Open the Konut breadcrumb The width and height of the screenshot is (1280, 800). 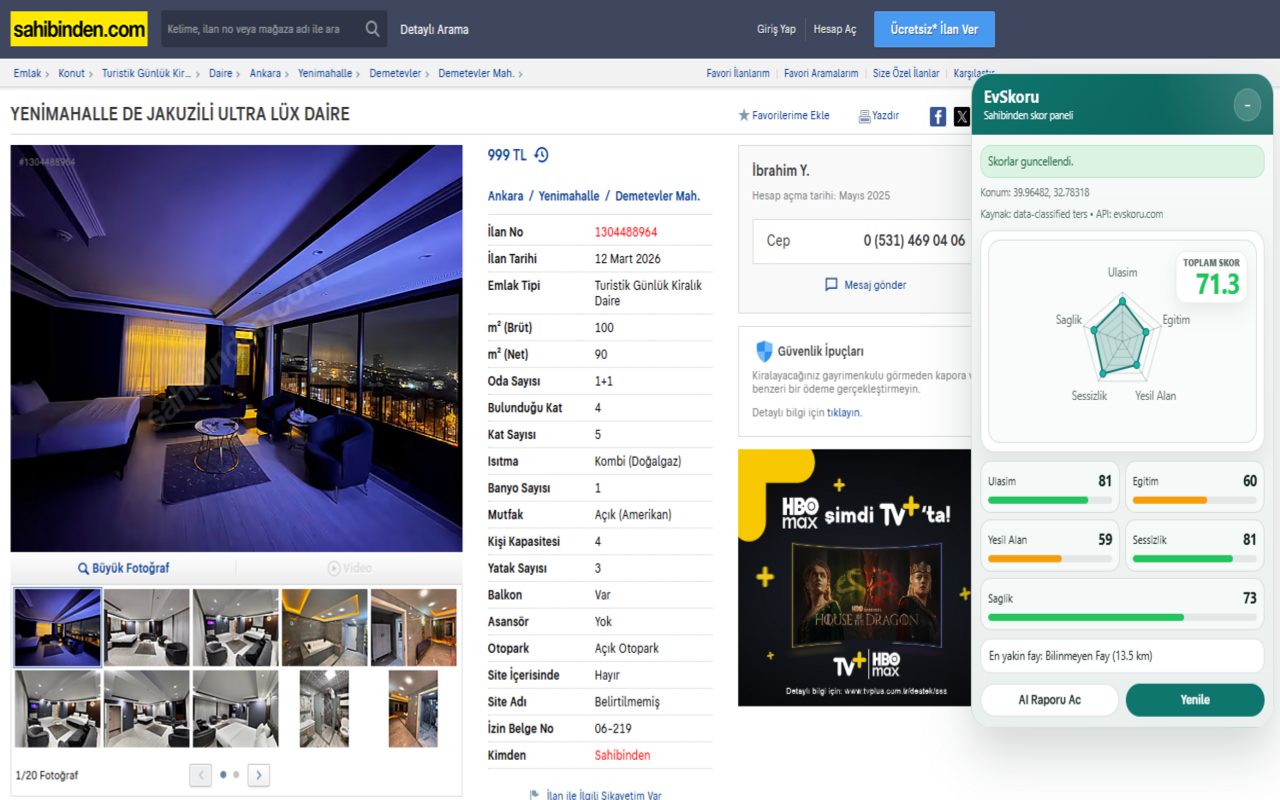[x=71, y=73]
